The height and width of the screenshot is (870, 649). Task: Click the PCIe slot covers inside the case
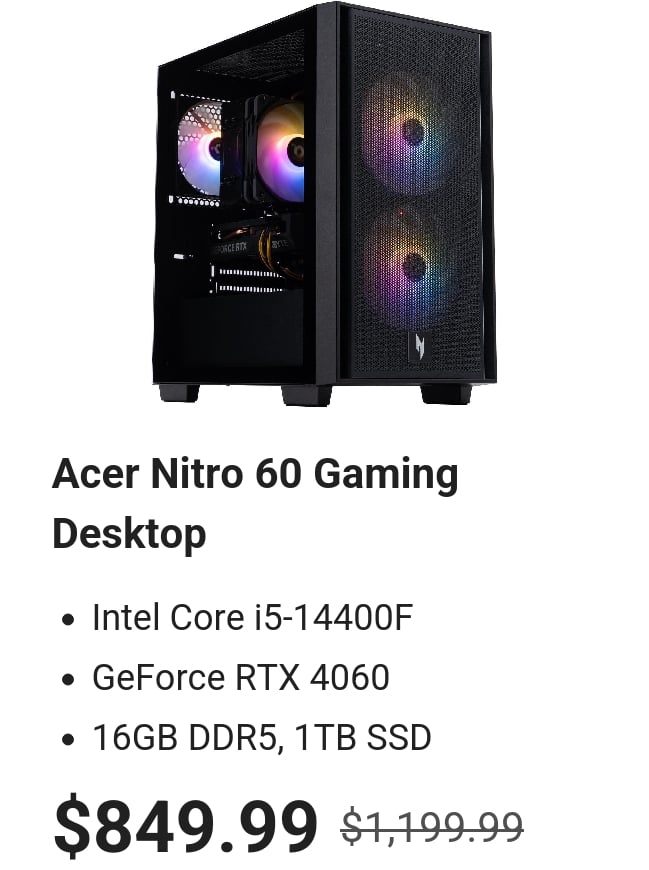(x=248, y=280)
